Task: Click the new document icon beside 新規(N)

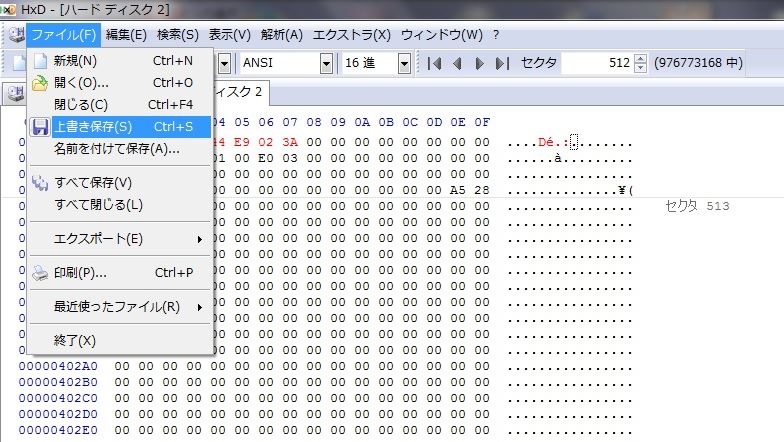Action: (40, 60)
